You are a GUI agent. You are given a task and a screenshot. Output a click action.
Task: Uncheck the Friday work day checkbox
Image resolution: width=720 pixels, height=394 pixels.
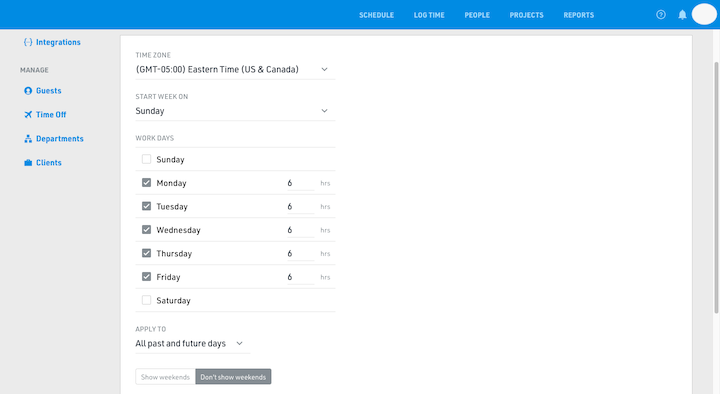pyautogui.click(x=146, y=276)
